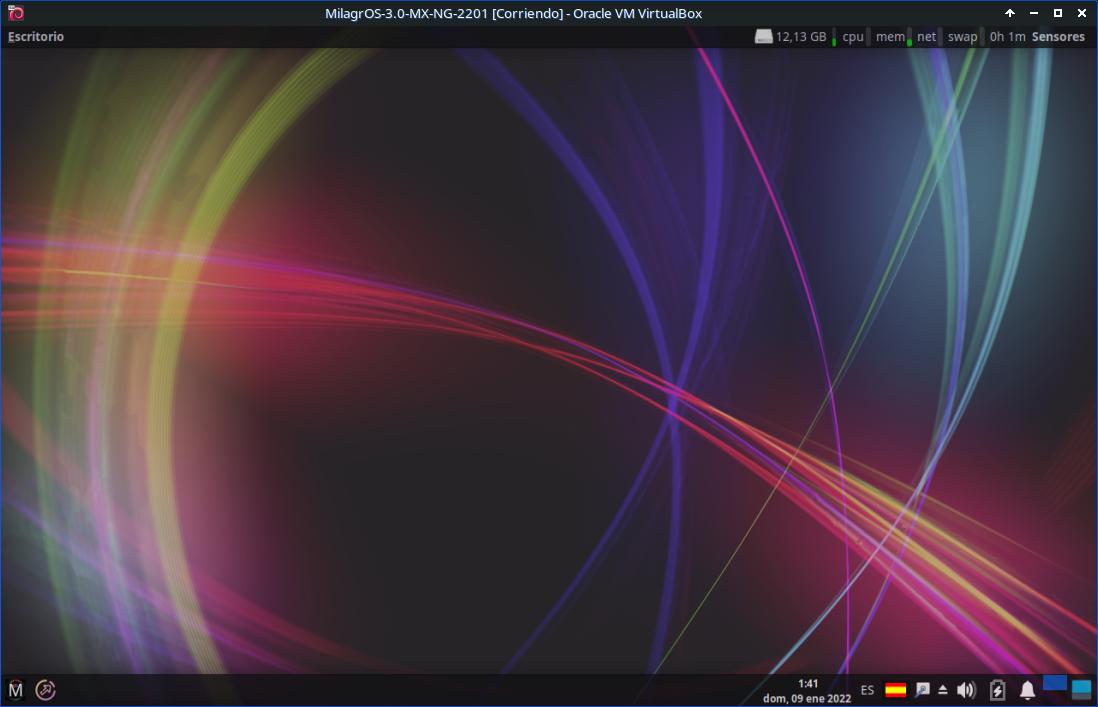Screen dimensions: 1098x707
Task: Show notifications with the bell icon
Action: point(1027,690)
